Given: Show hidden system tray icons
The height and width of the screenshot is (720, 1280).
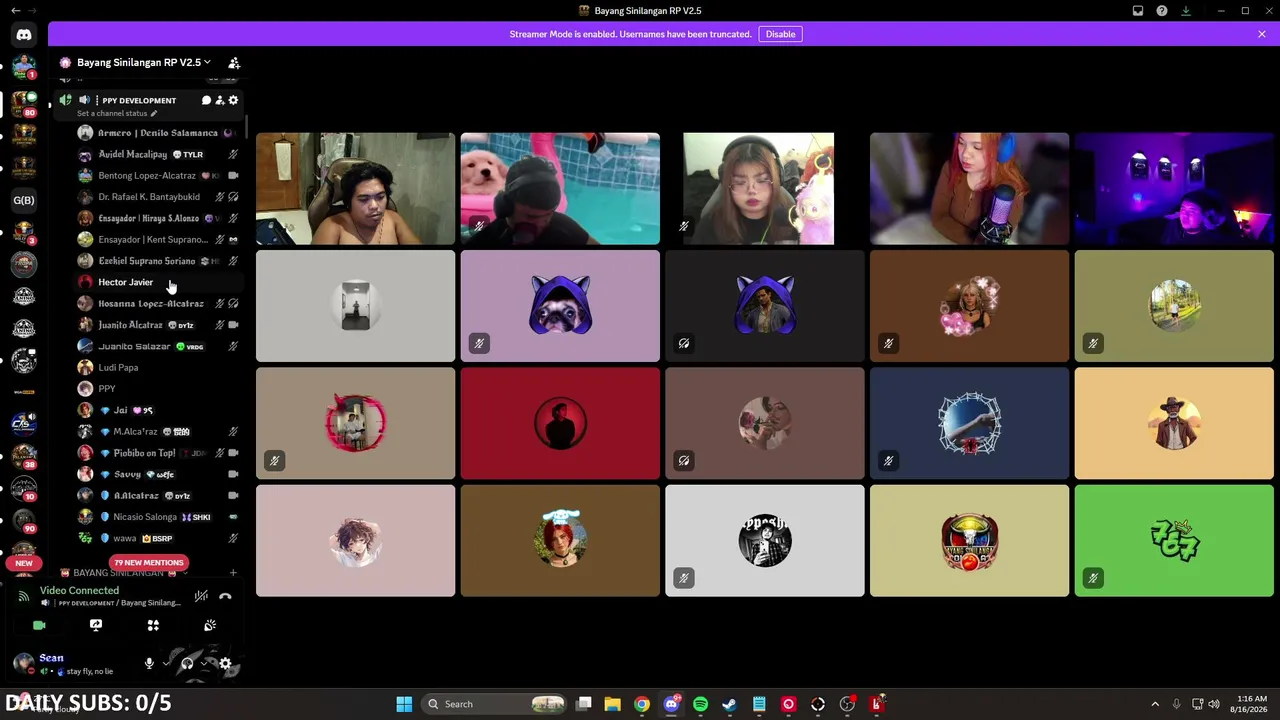Looking at the screenshot, I should (1155, 704).
